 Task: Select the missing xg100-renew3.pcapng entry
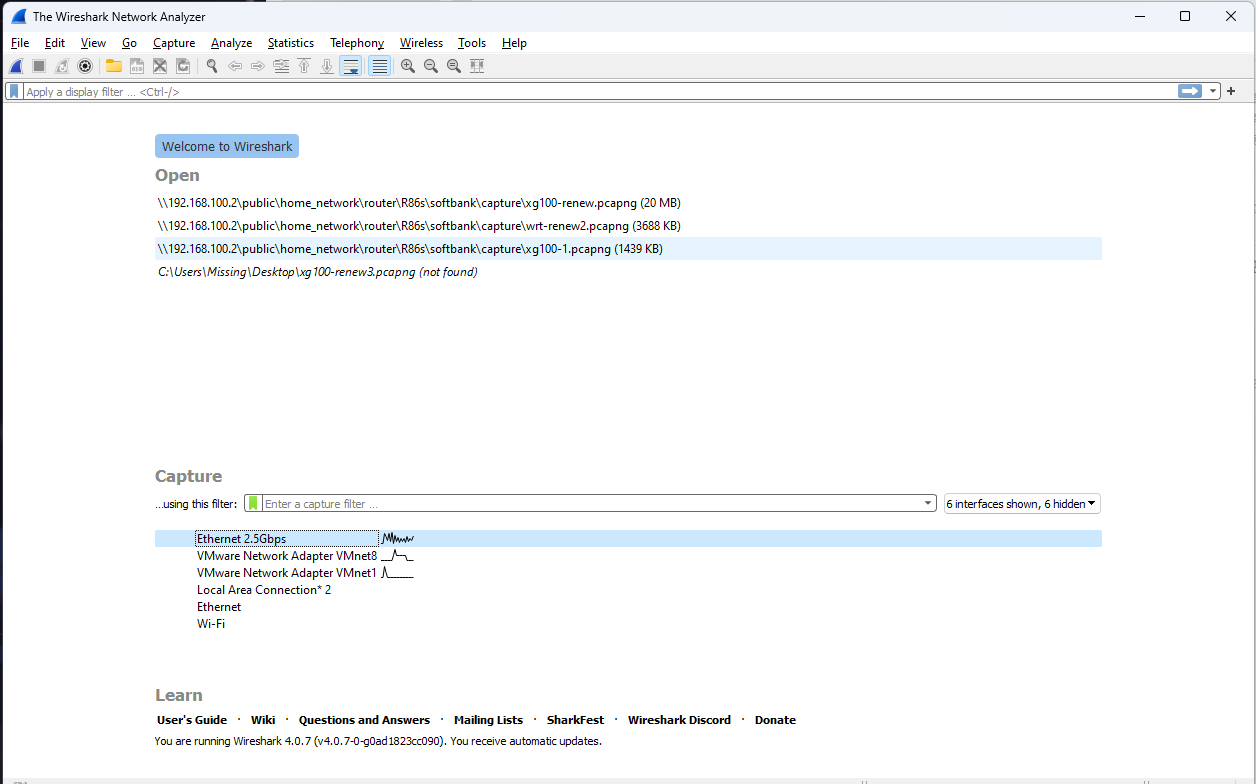[x=629, y=272]
